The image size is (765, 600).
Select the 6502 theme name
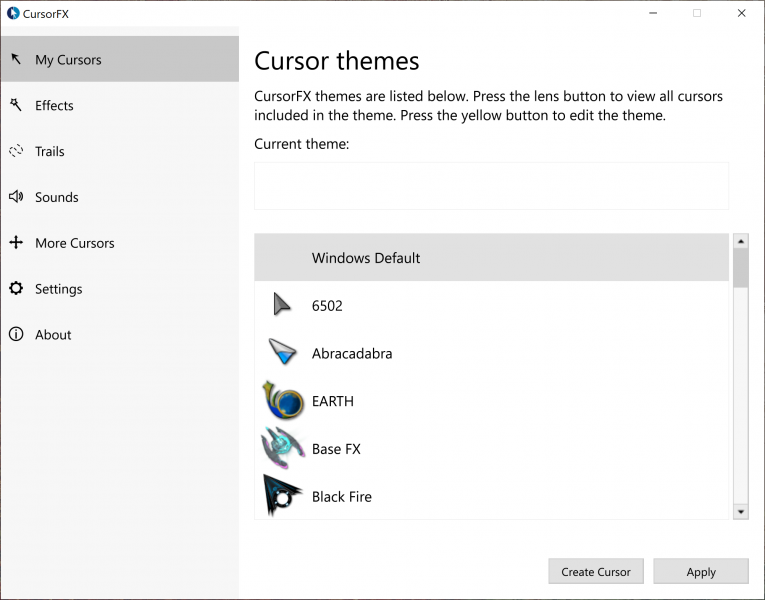327,305
